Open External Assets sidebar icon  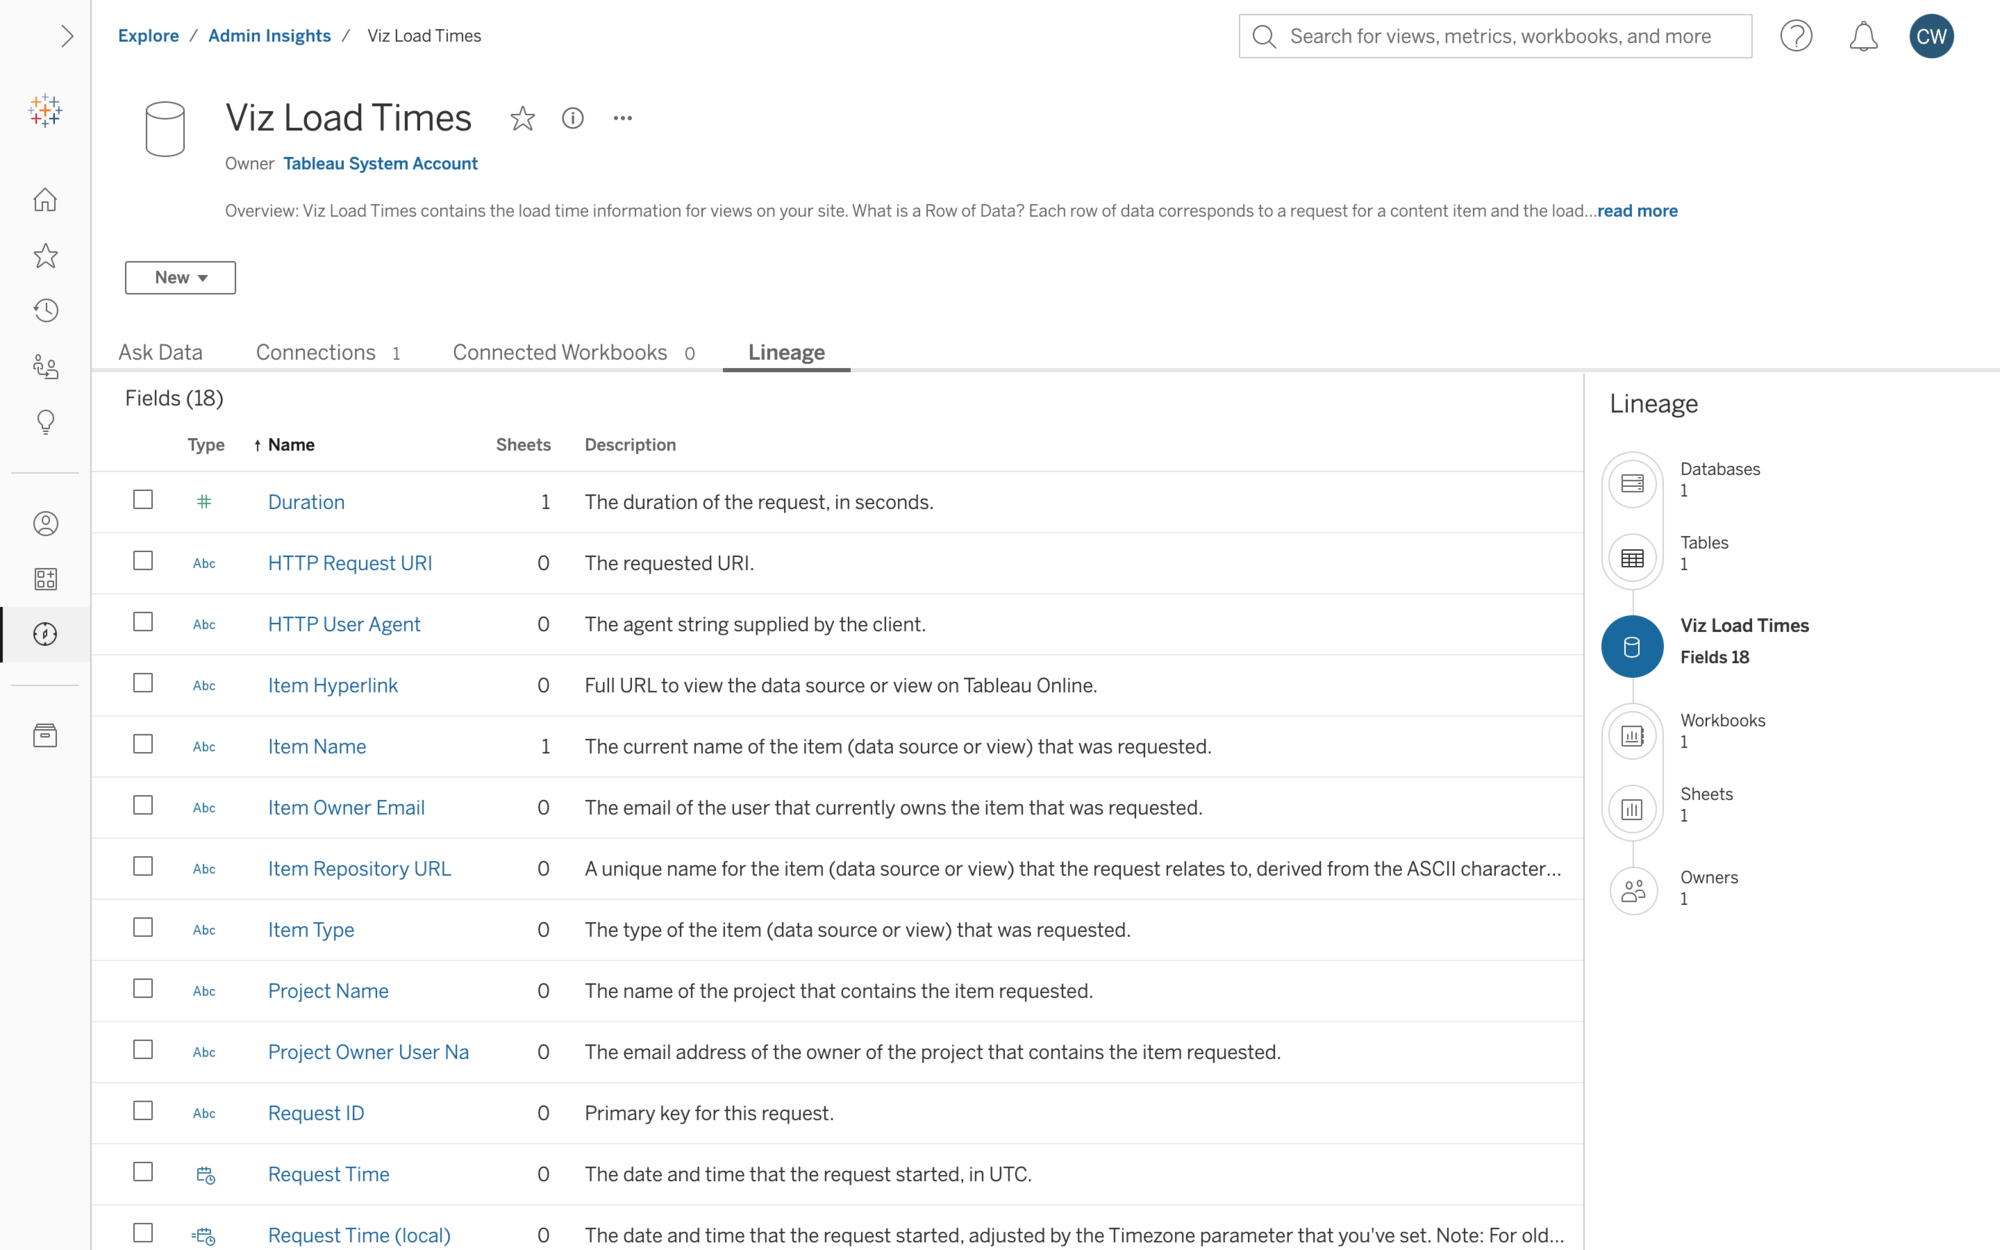pyautogui.click(x=45, y=736)
